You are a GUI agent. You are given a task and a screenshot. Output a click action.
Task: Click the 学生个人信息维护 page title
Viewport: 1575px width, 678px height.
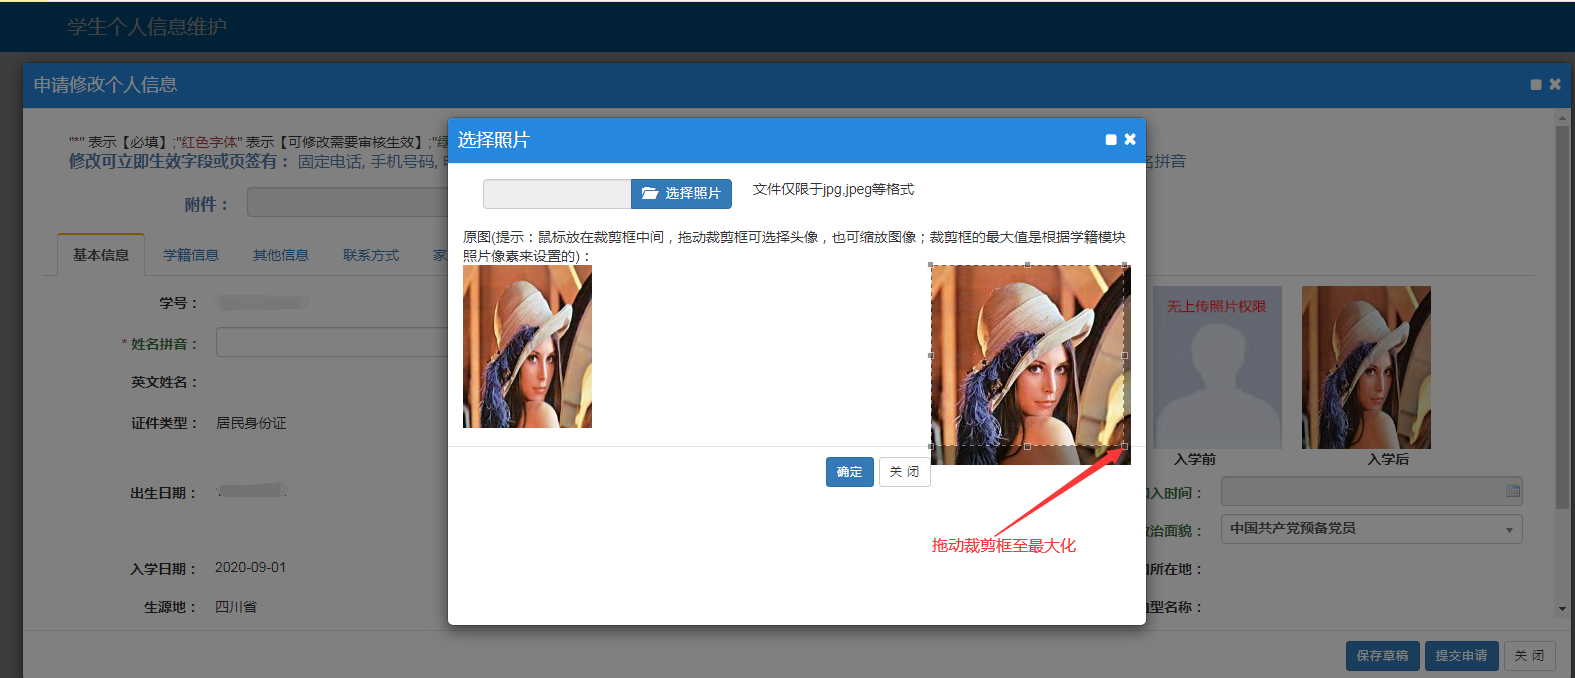pyautogui.click(x=147, y=27)
